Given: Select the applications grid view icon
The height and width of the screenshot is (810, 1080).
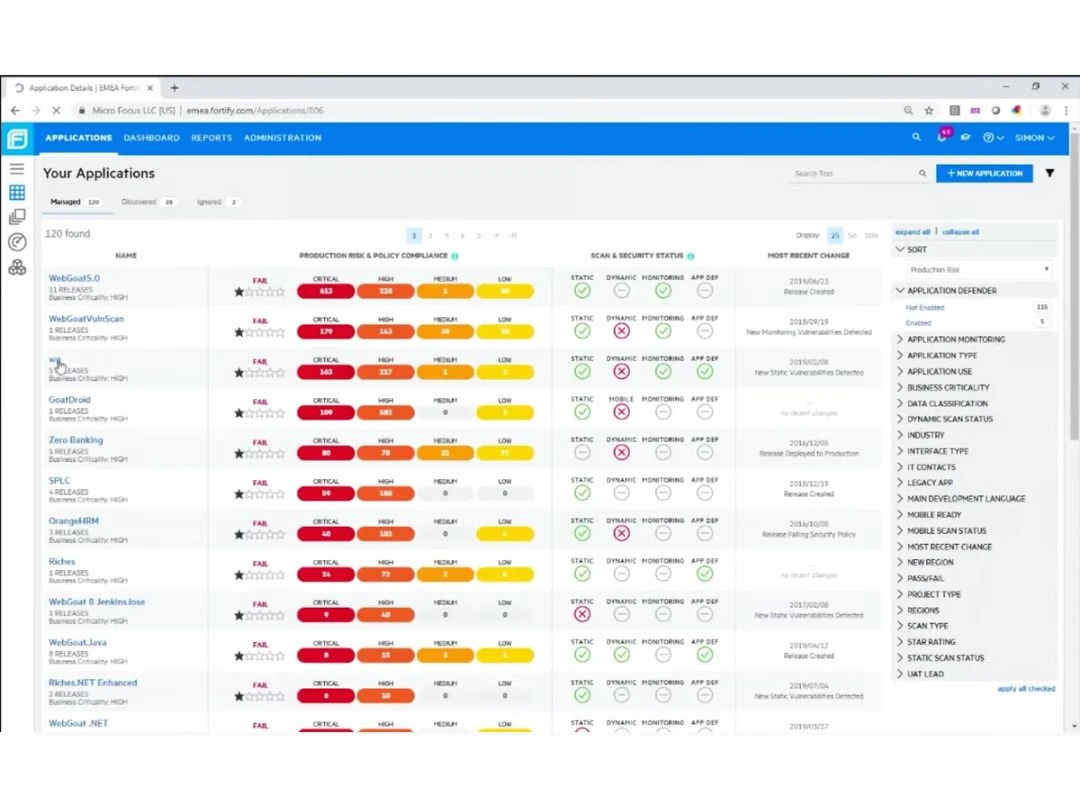Looking at the screenshot, I should click(17, 193).
